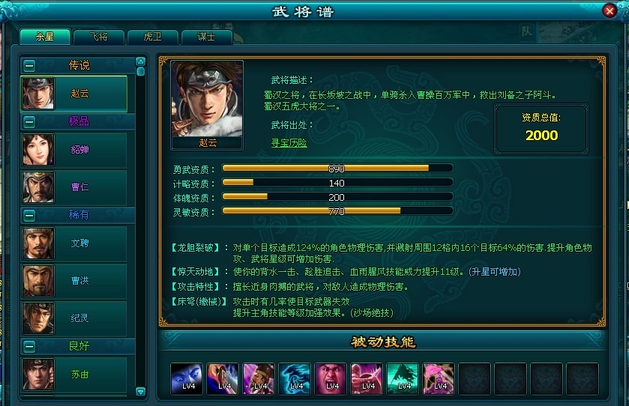Collapse the 极品 category
Viewport: 629px width, 406px height.
[29, 122]
